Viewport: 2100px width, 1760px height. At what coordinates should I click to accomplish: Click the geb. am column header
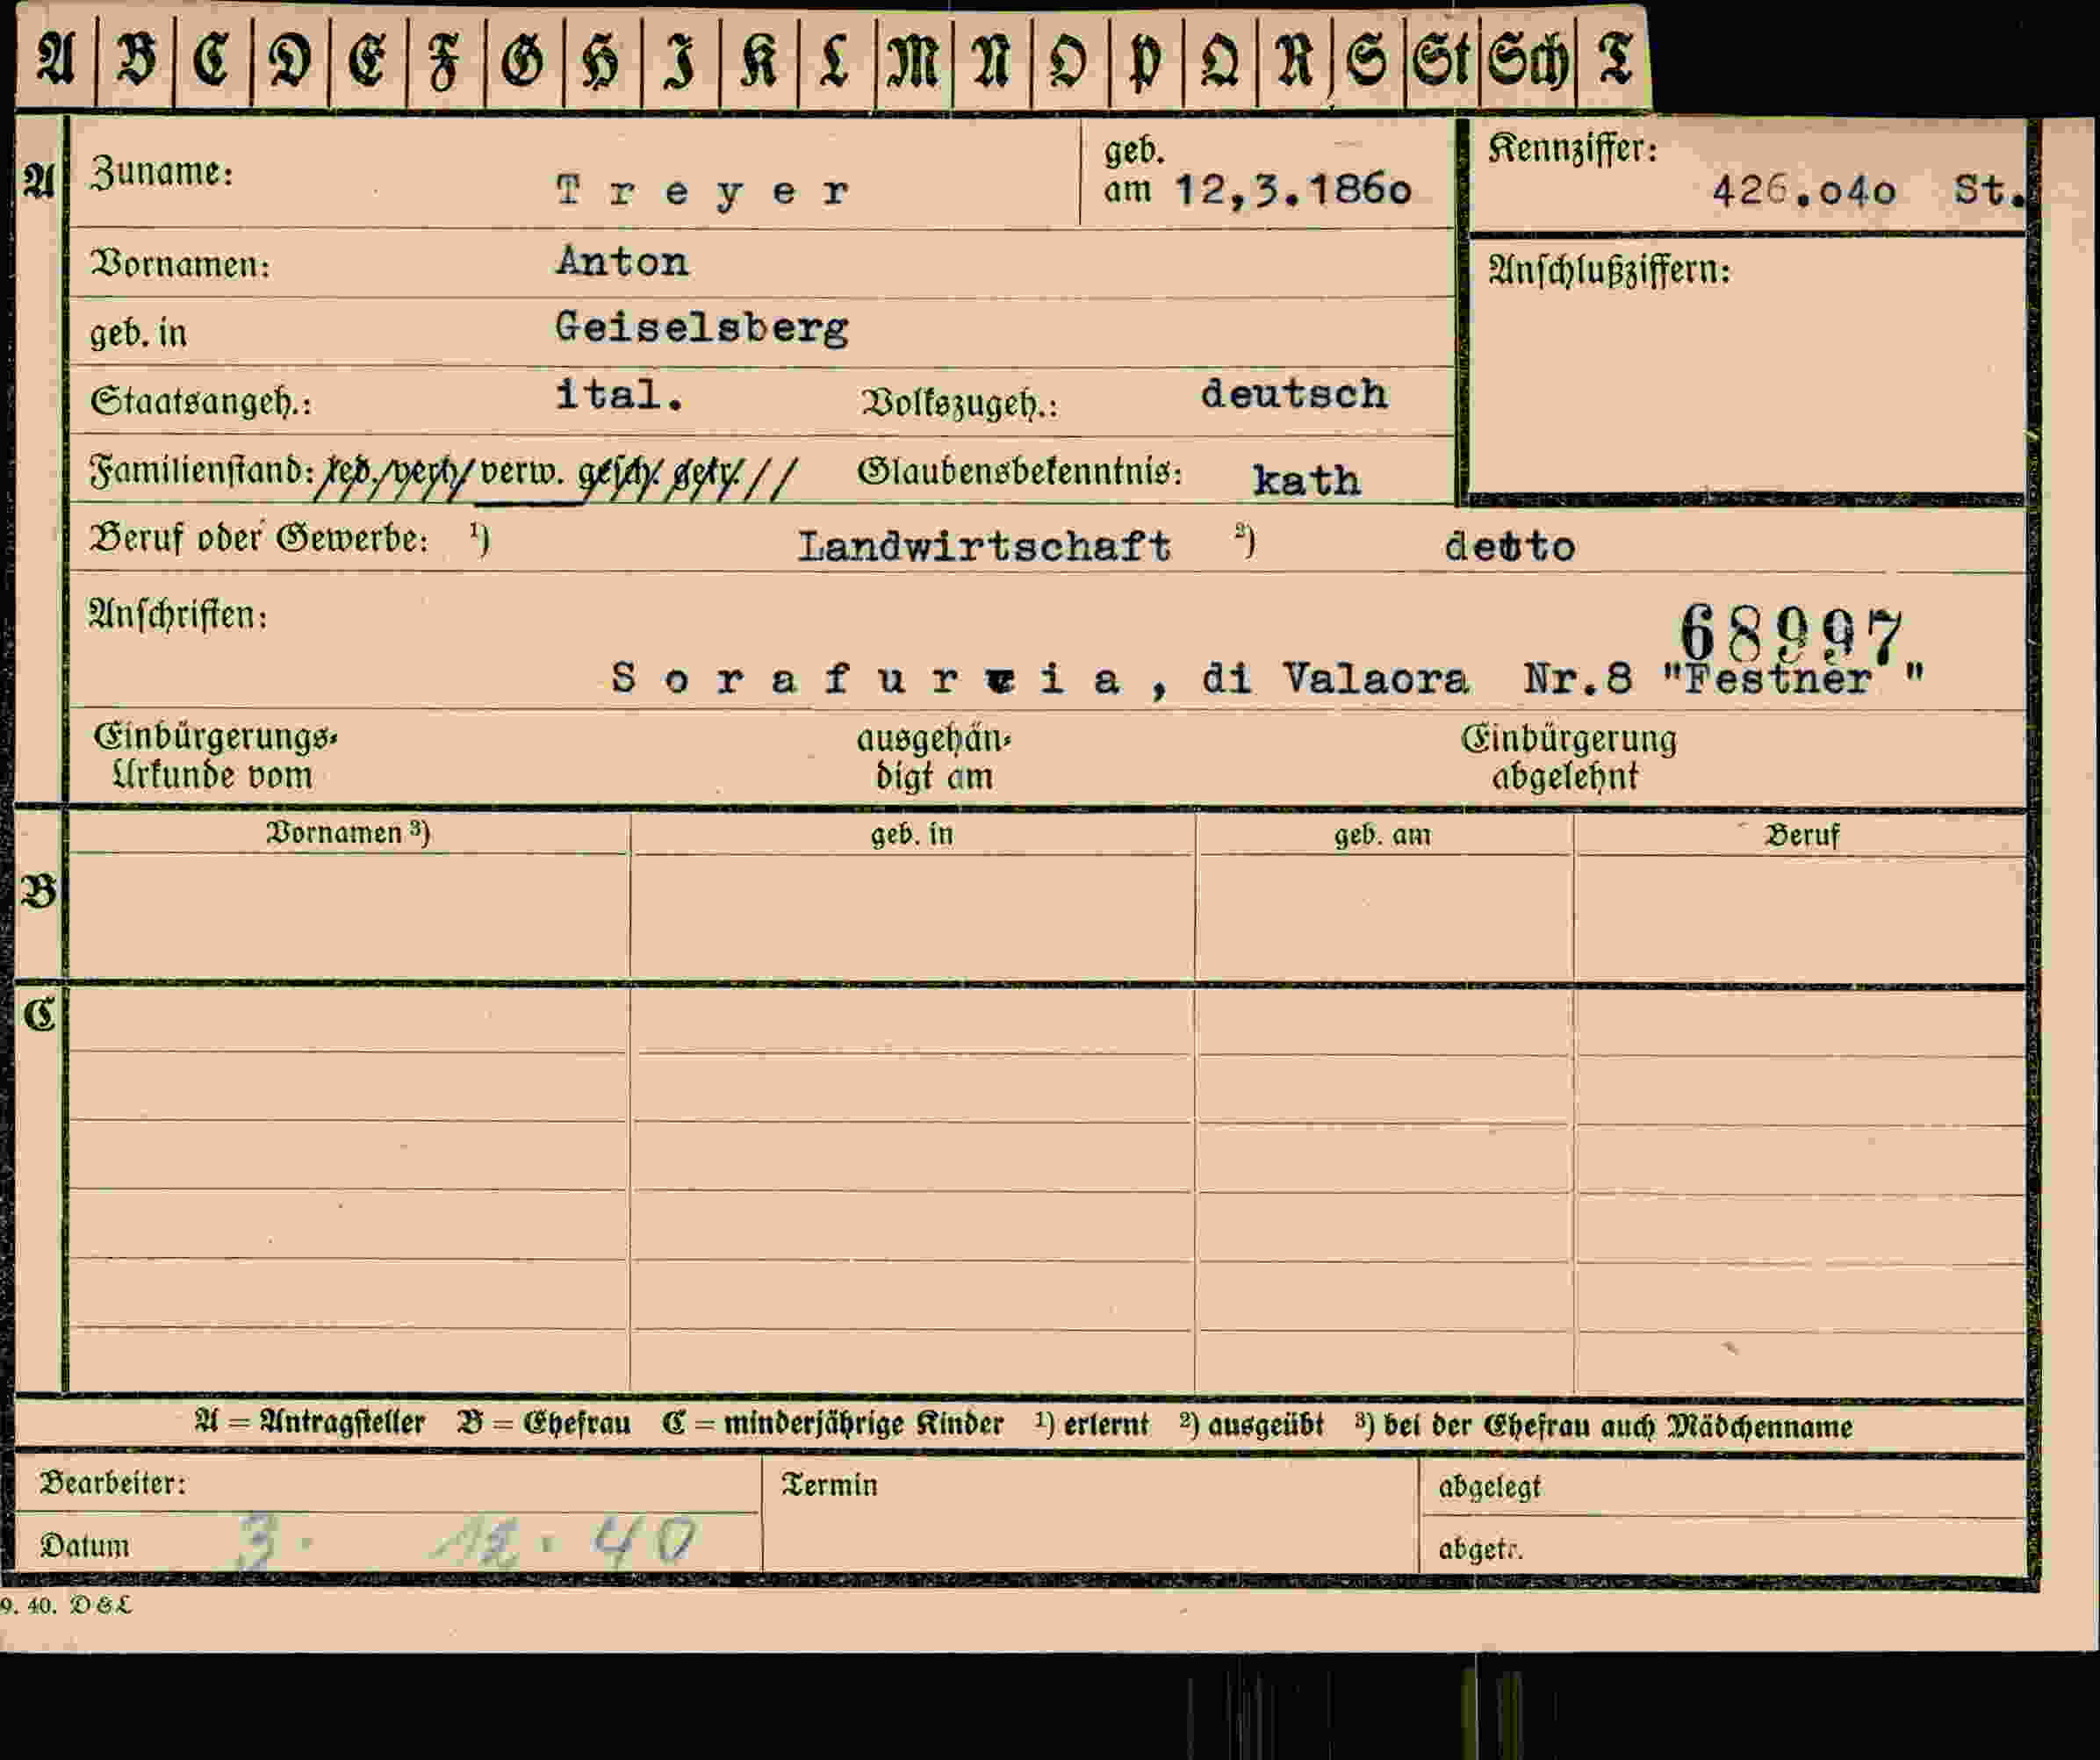coord(1382,835)
